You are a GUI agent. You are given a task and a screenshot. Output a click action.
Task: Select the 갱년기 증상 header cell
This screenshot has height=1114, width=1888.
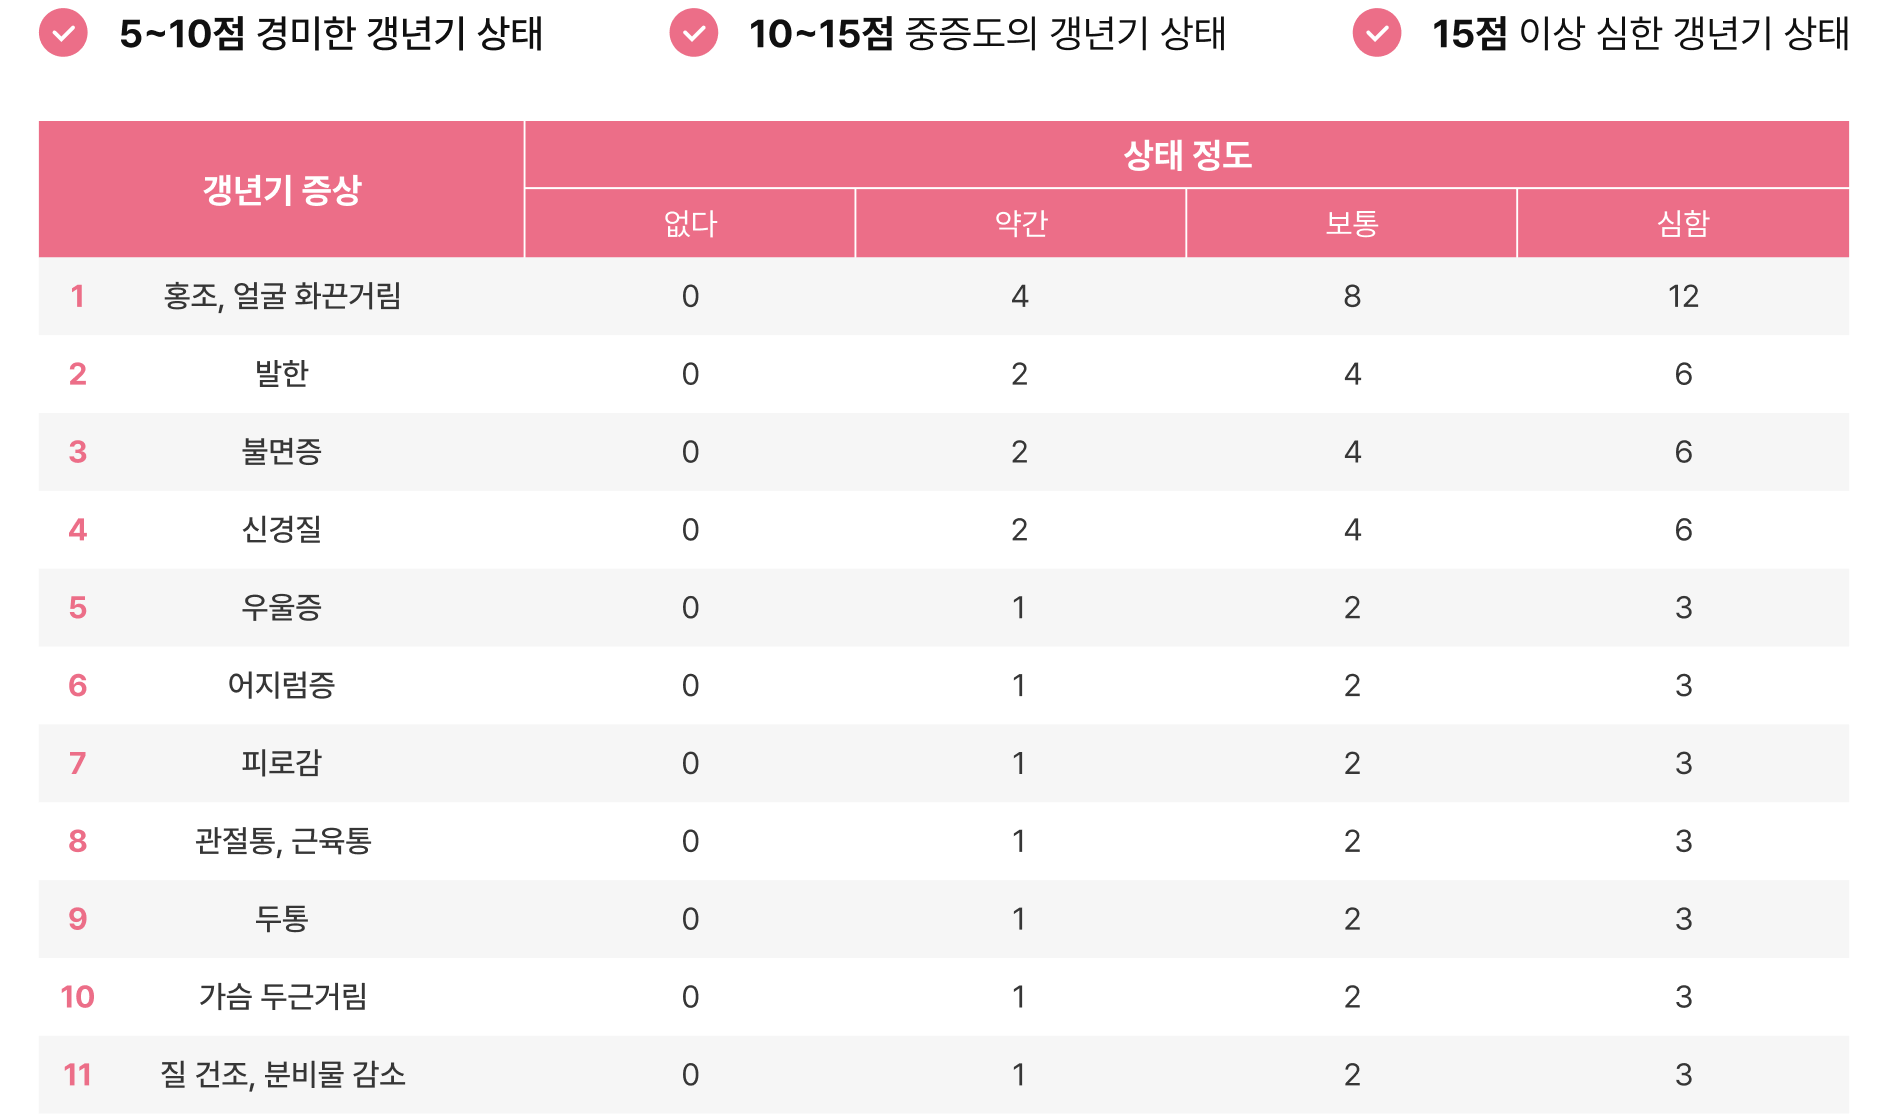coord(281,190)
